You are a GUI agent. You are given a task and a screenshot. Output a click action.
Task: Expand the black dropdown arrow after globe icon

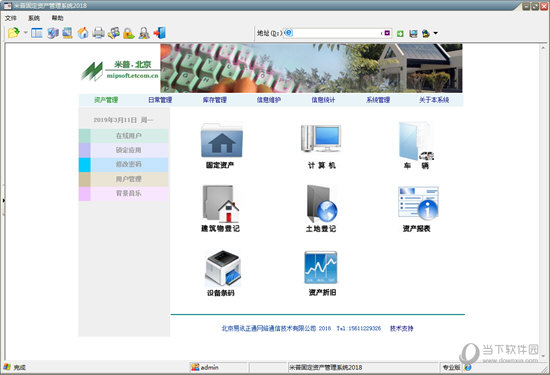pos(436,33)
